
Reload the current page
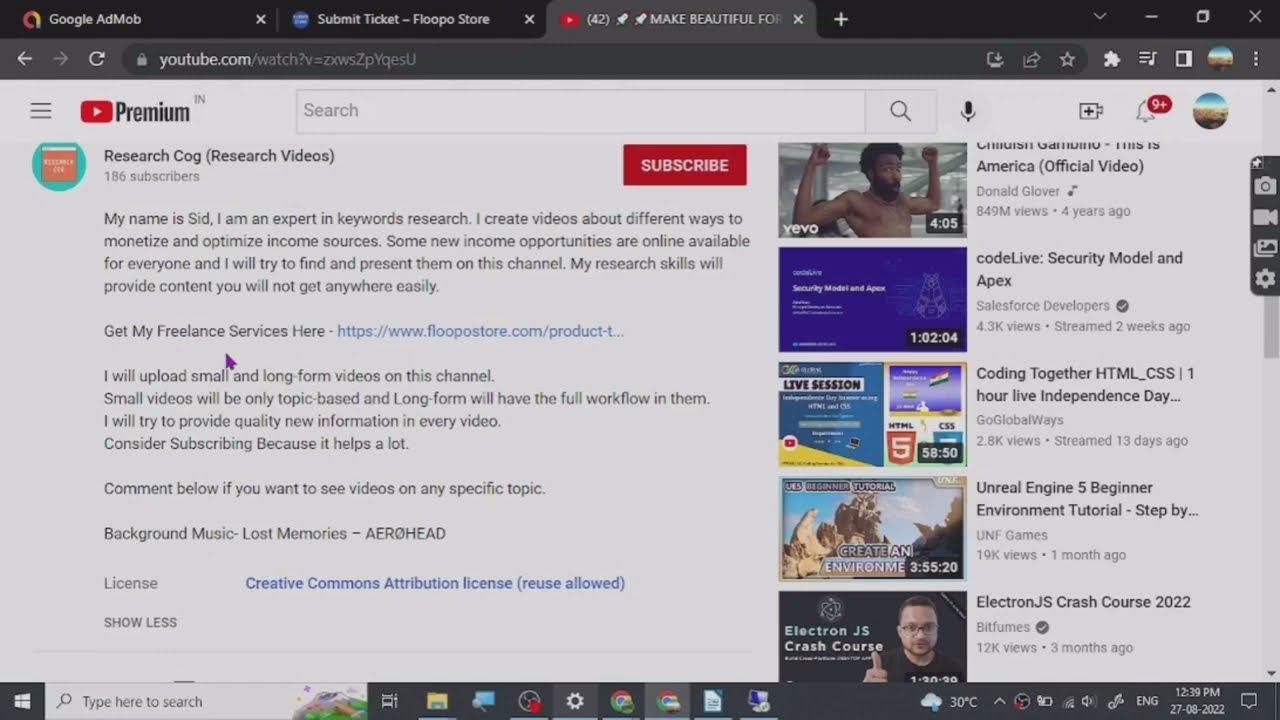[x=97, y=59]
